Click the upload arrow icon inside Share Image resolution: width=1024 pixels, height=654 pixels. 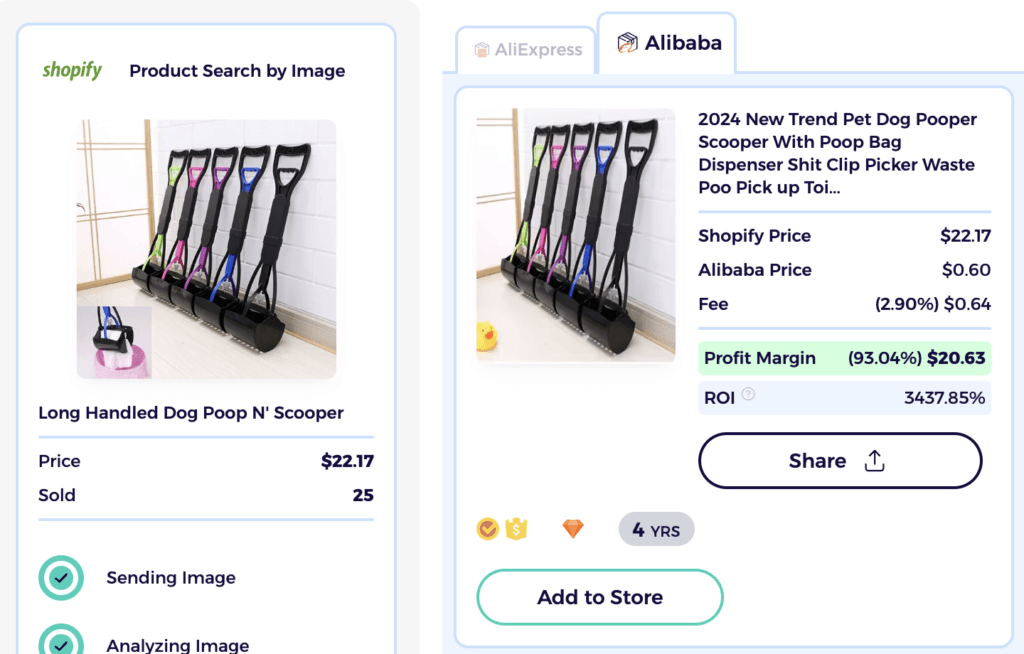pyautogui.click(x=875, y=461)
